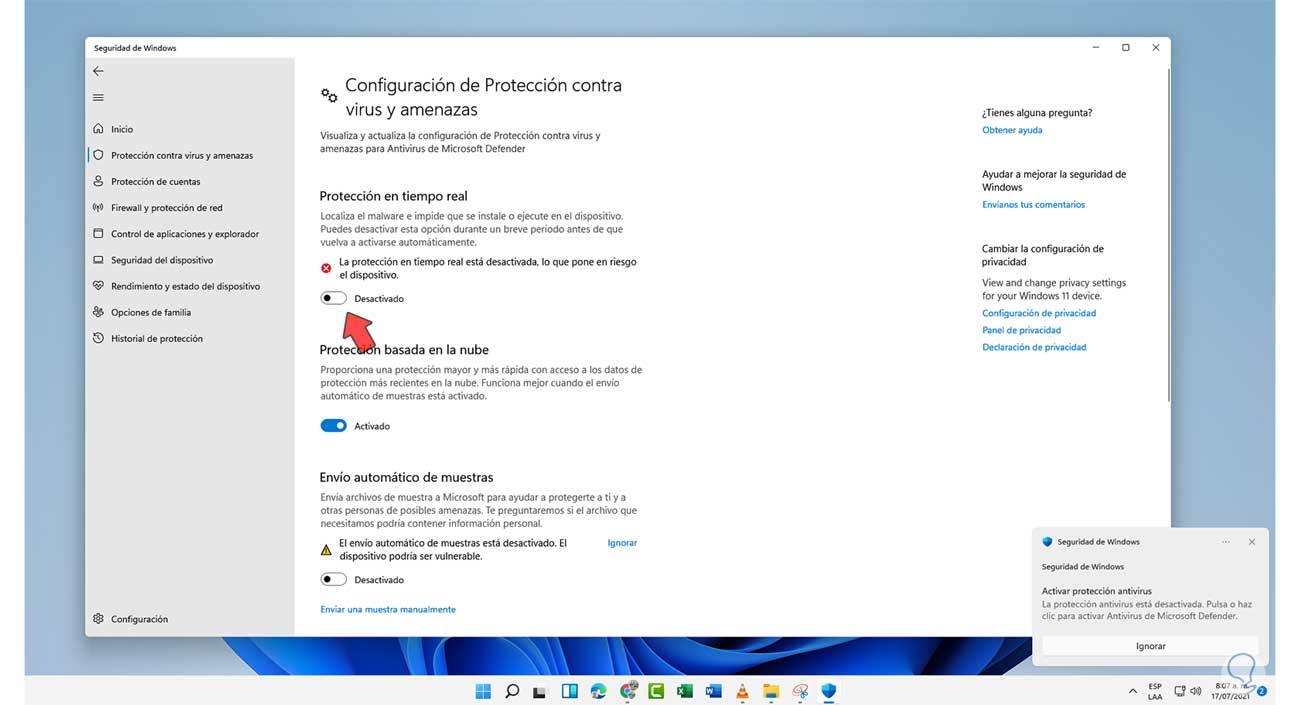Screen dimensions: 1300x705
Task: Dismiss the Seguridad de Windows notification
Action: tap(1252, 542)
